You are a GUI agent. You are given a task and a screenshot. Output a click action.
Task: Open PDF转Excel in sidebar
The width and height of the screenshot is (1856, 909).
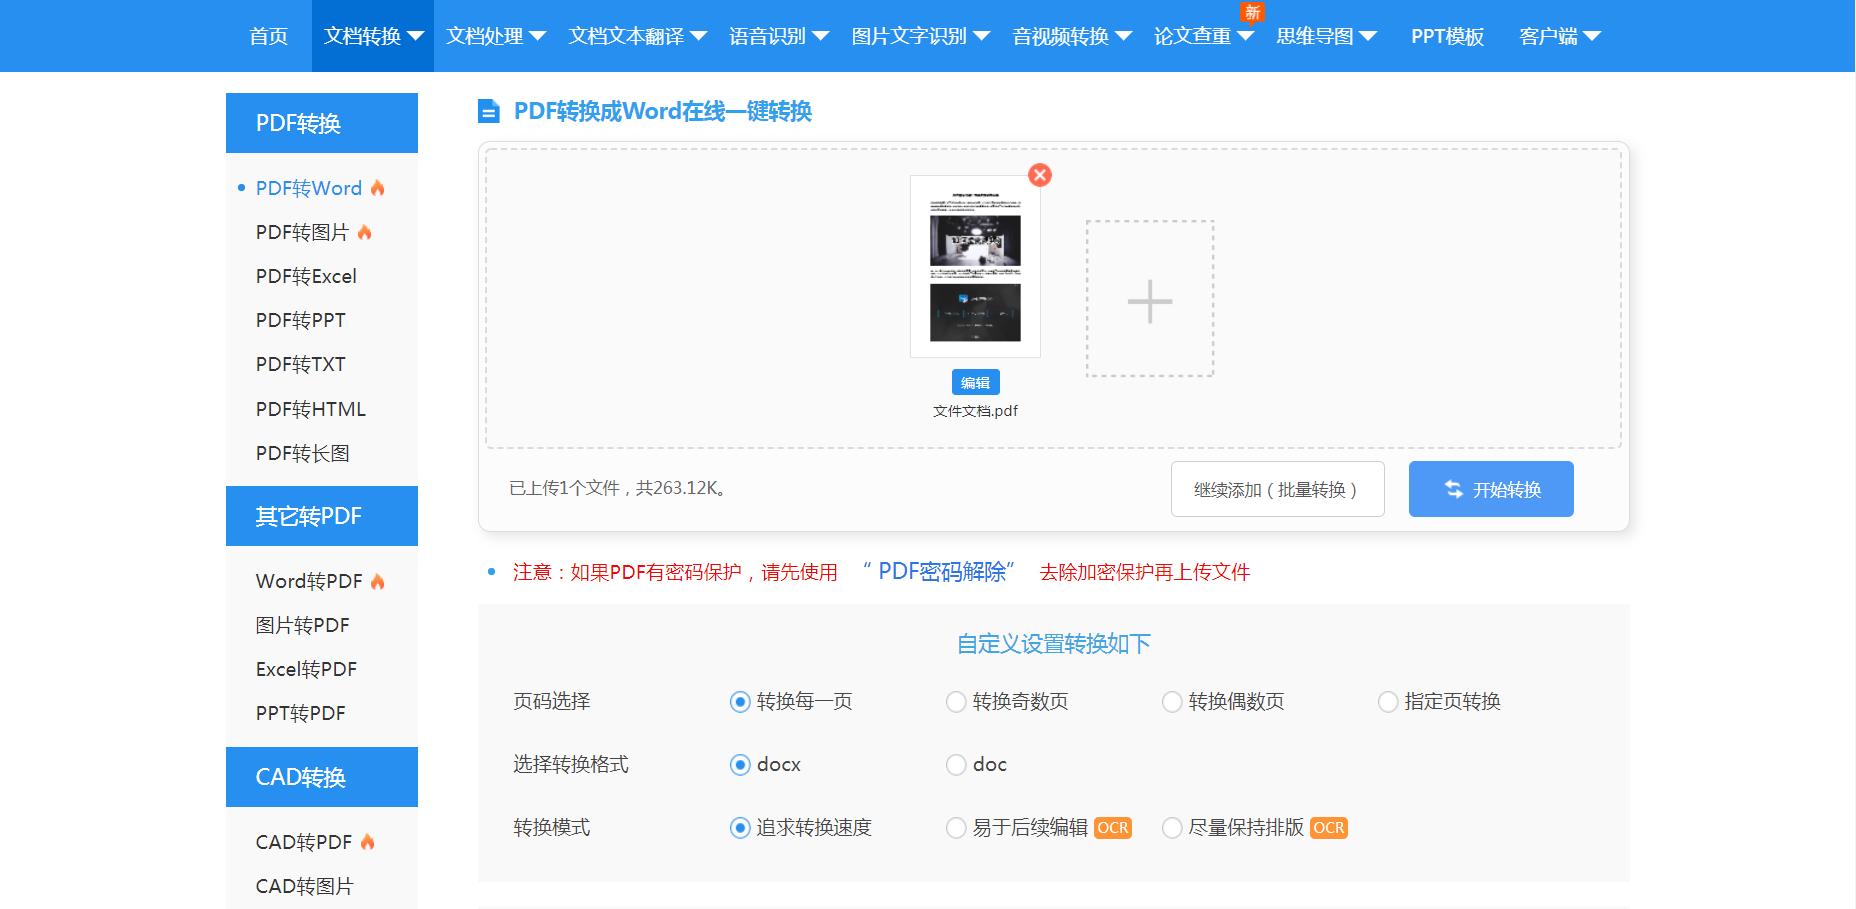tap(306, 276)
